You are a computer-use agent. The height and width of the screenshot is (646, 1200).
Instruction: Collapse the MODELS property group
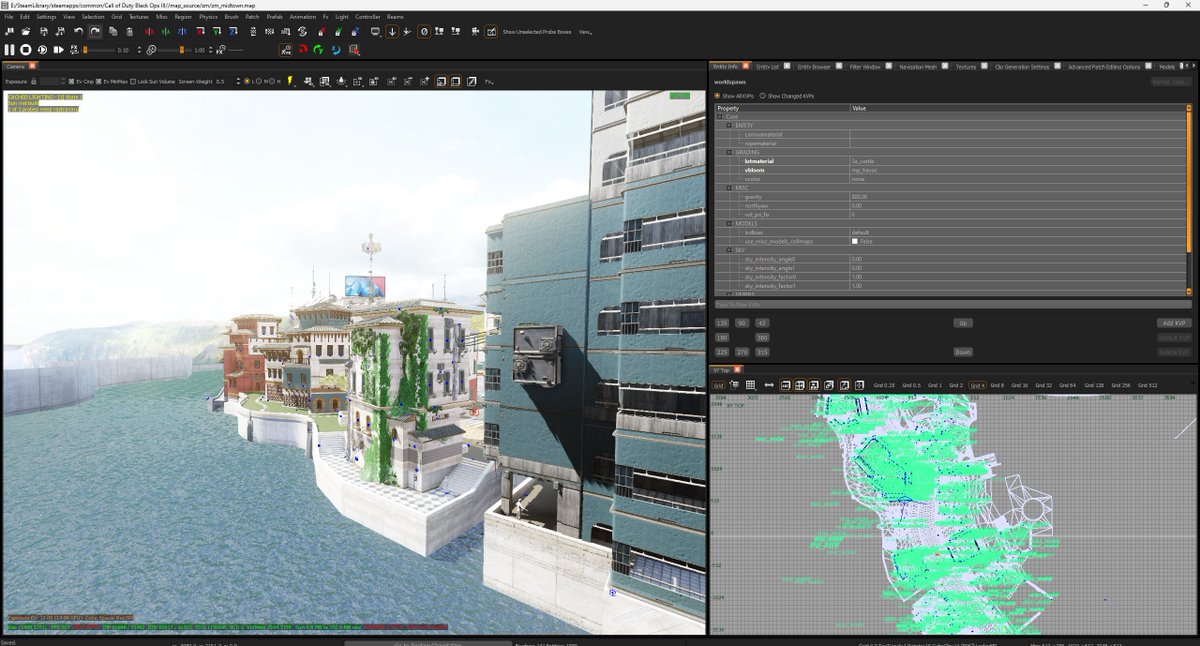click(x=729, y=223)
